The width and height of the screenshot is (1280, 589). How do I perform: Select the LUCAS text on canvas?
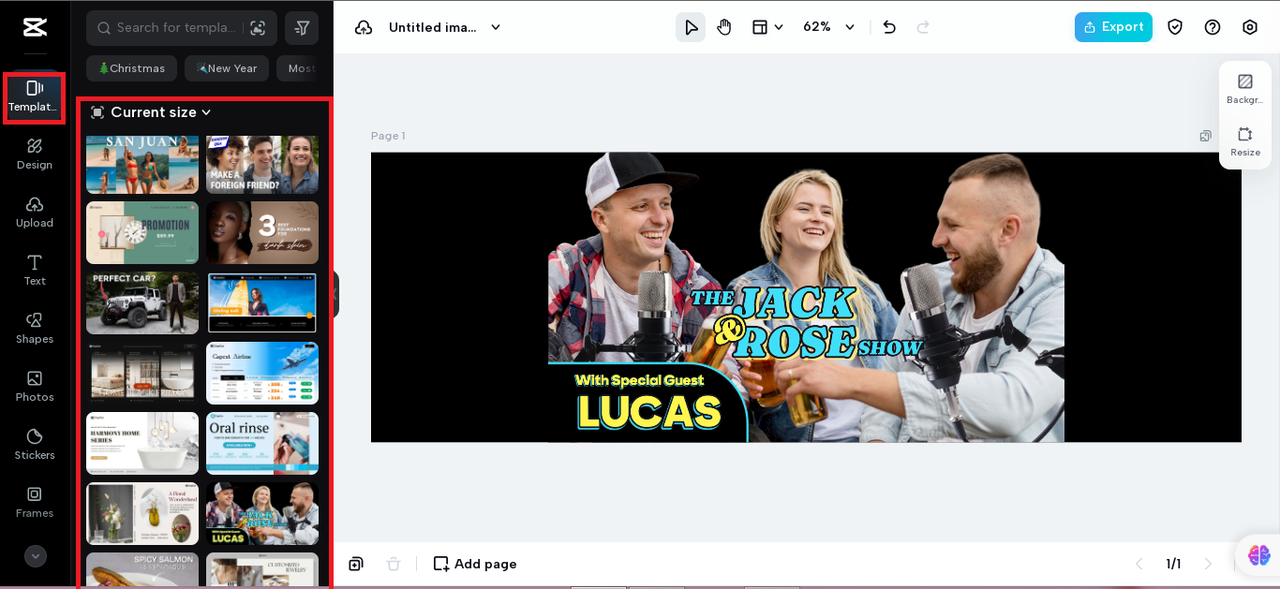(649, 412)
